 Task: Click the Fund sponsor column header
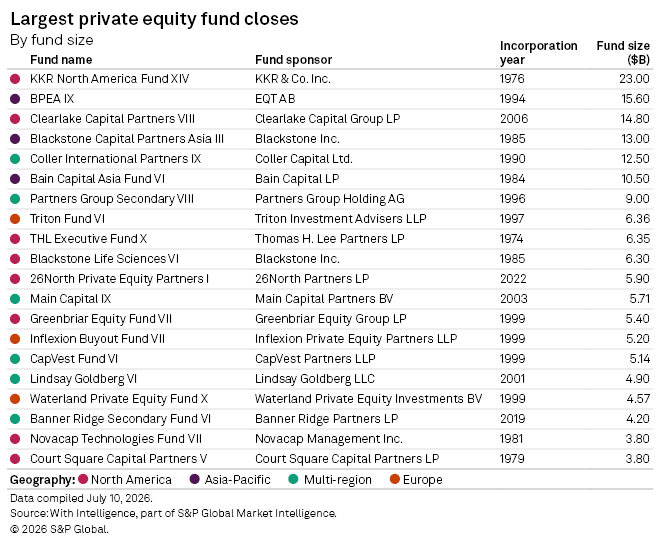tap(293, 60)
